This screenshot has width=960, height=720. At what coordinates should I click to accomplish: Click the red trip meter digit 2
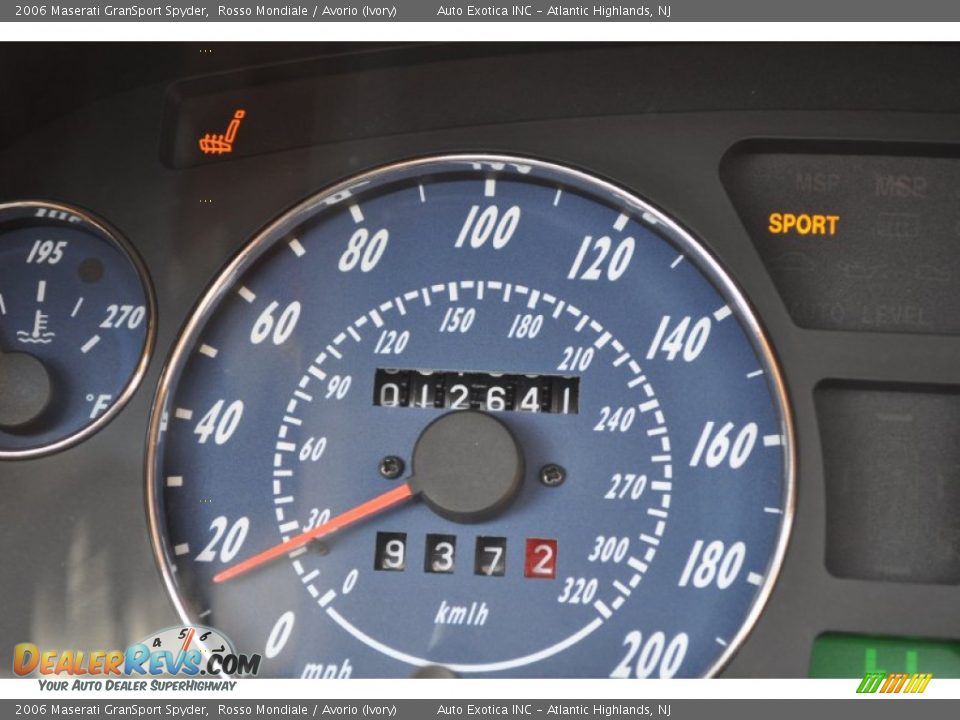[541, 558]
